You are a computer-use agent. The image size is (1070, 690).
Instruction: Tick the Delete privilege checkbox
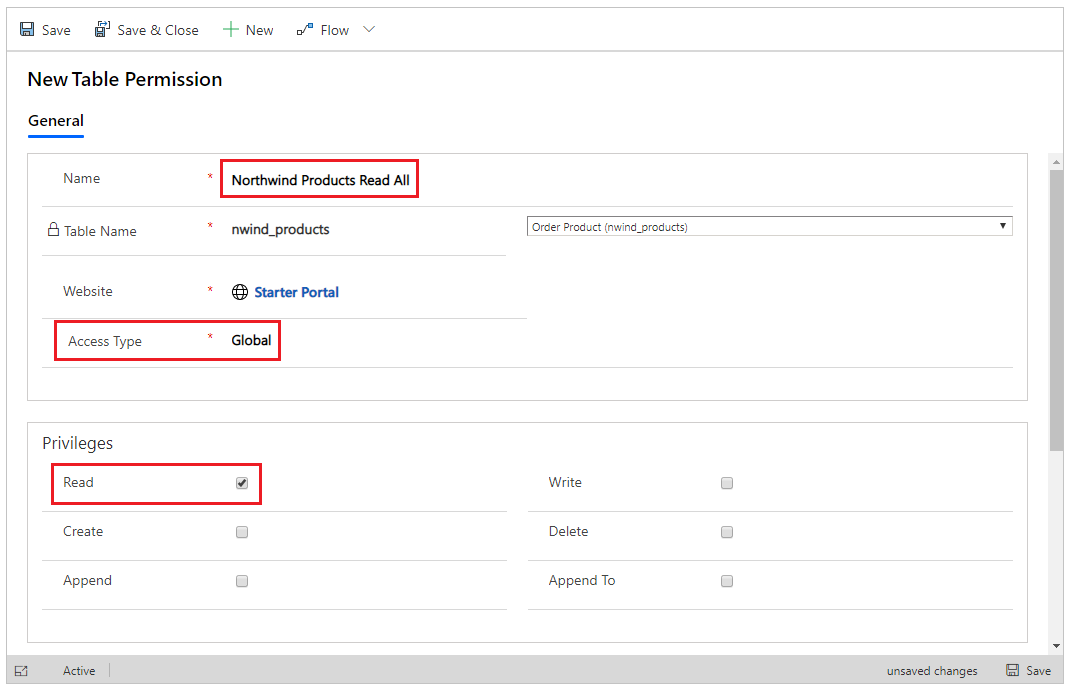tap(727, 532)
